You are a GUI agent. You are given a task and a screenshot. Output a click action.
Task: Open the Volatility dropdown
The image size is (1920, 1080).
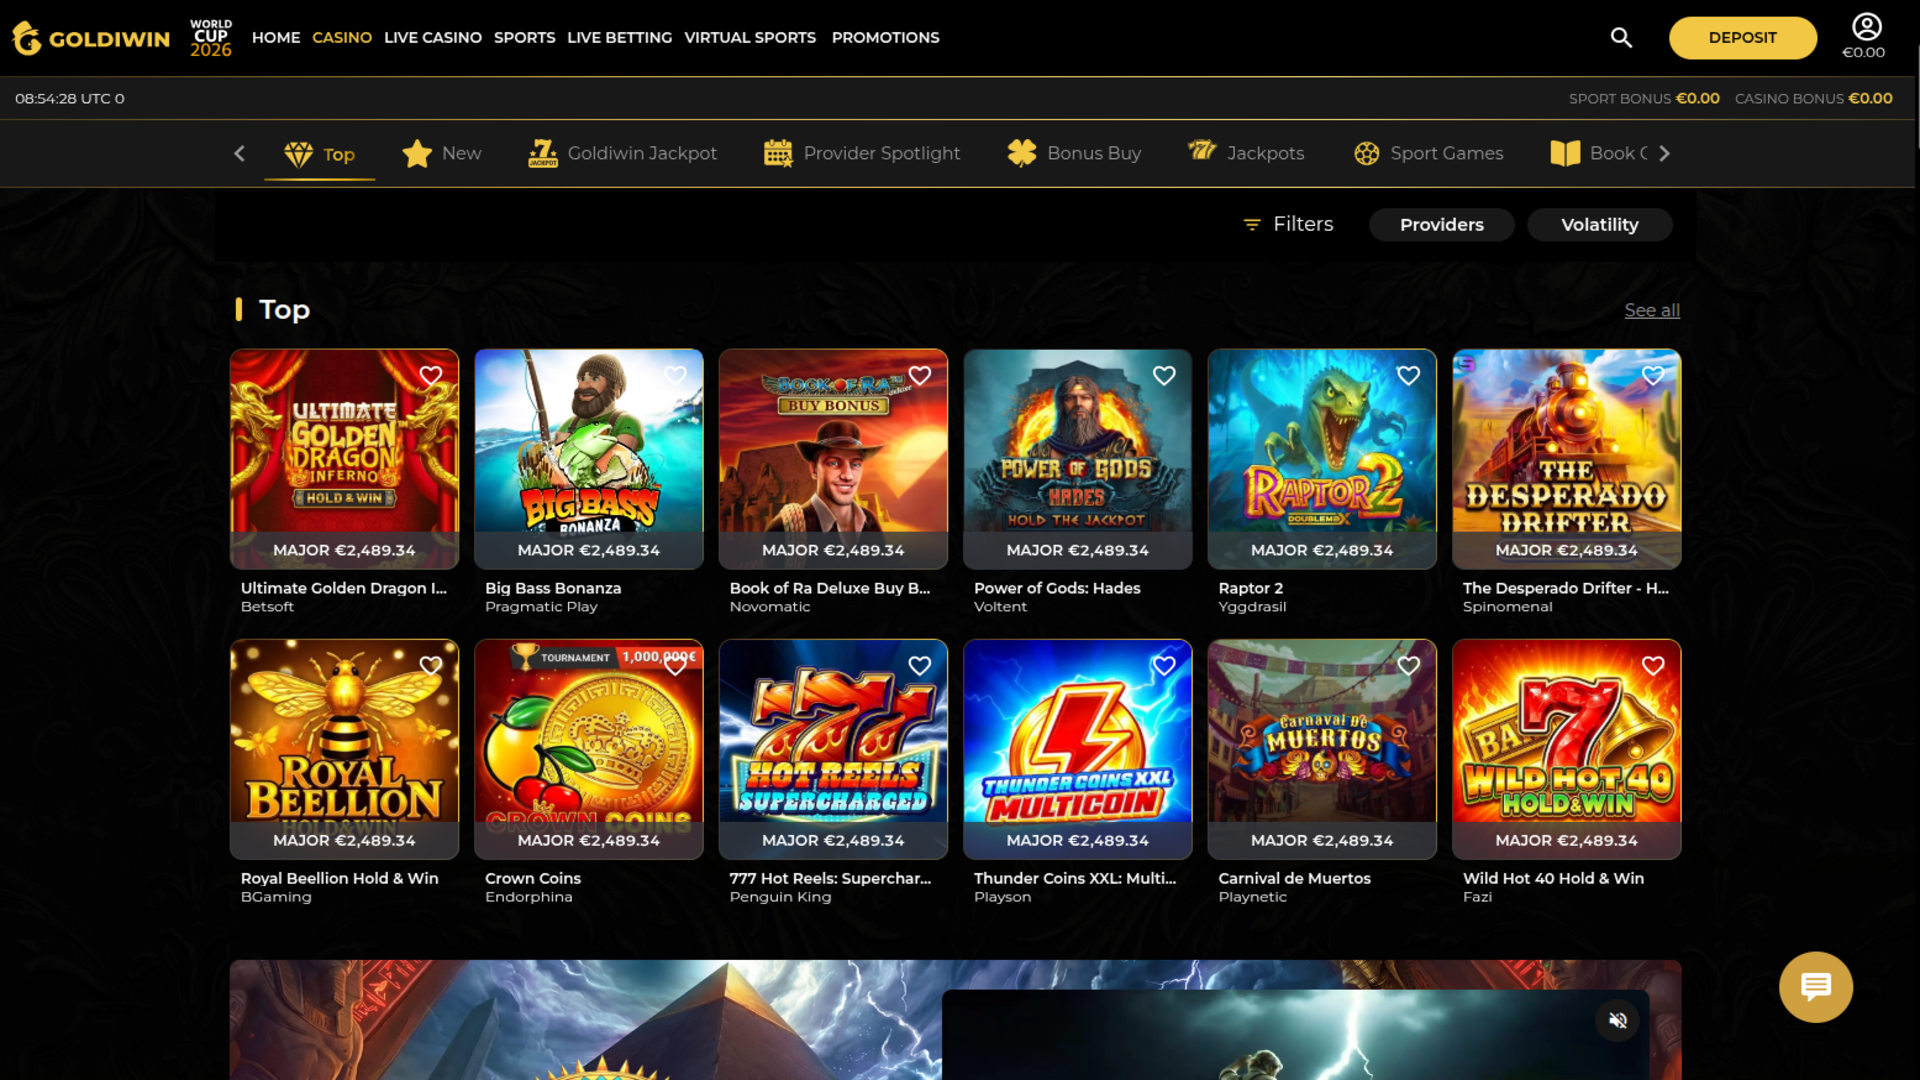[x=1599, y=225]
